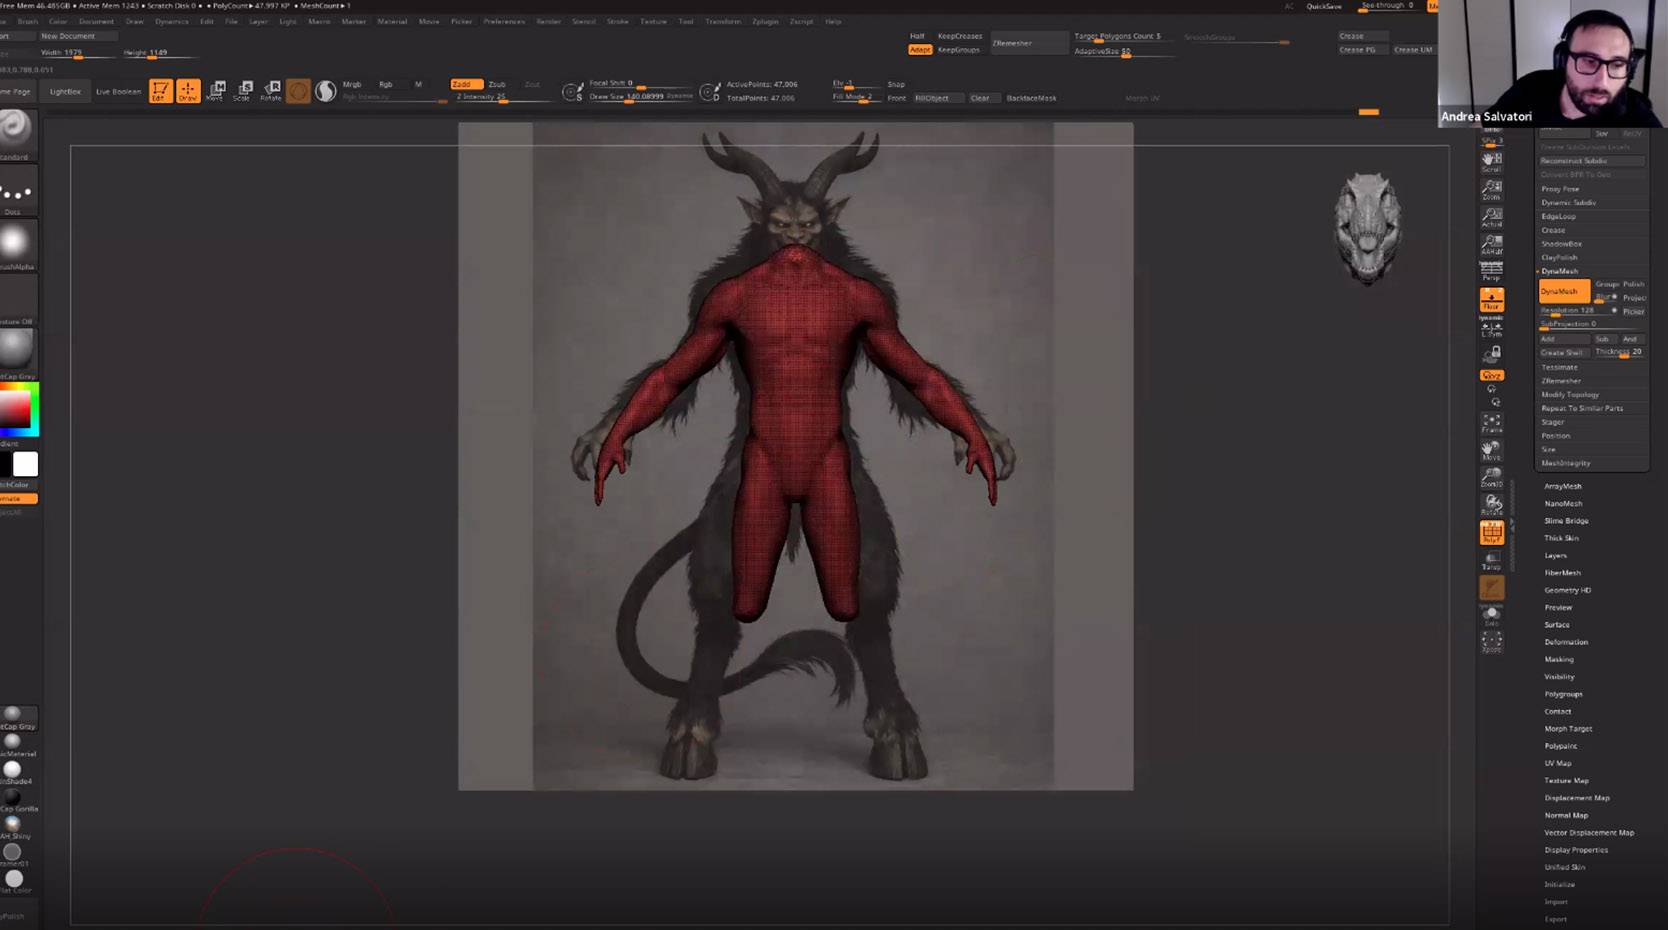Toggle PolyF polyframe display
The width and height of the screenshot is (1668, 930).
(1491, 533)
